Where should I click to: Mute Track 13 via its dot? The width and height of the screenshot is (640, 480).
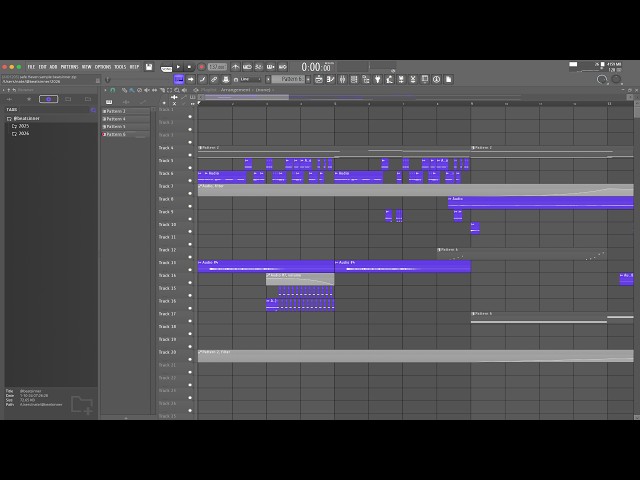(190, 269)
